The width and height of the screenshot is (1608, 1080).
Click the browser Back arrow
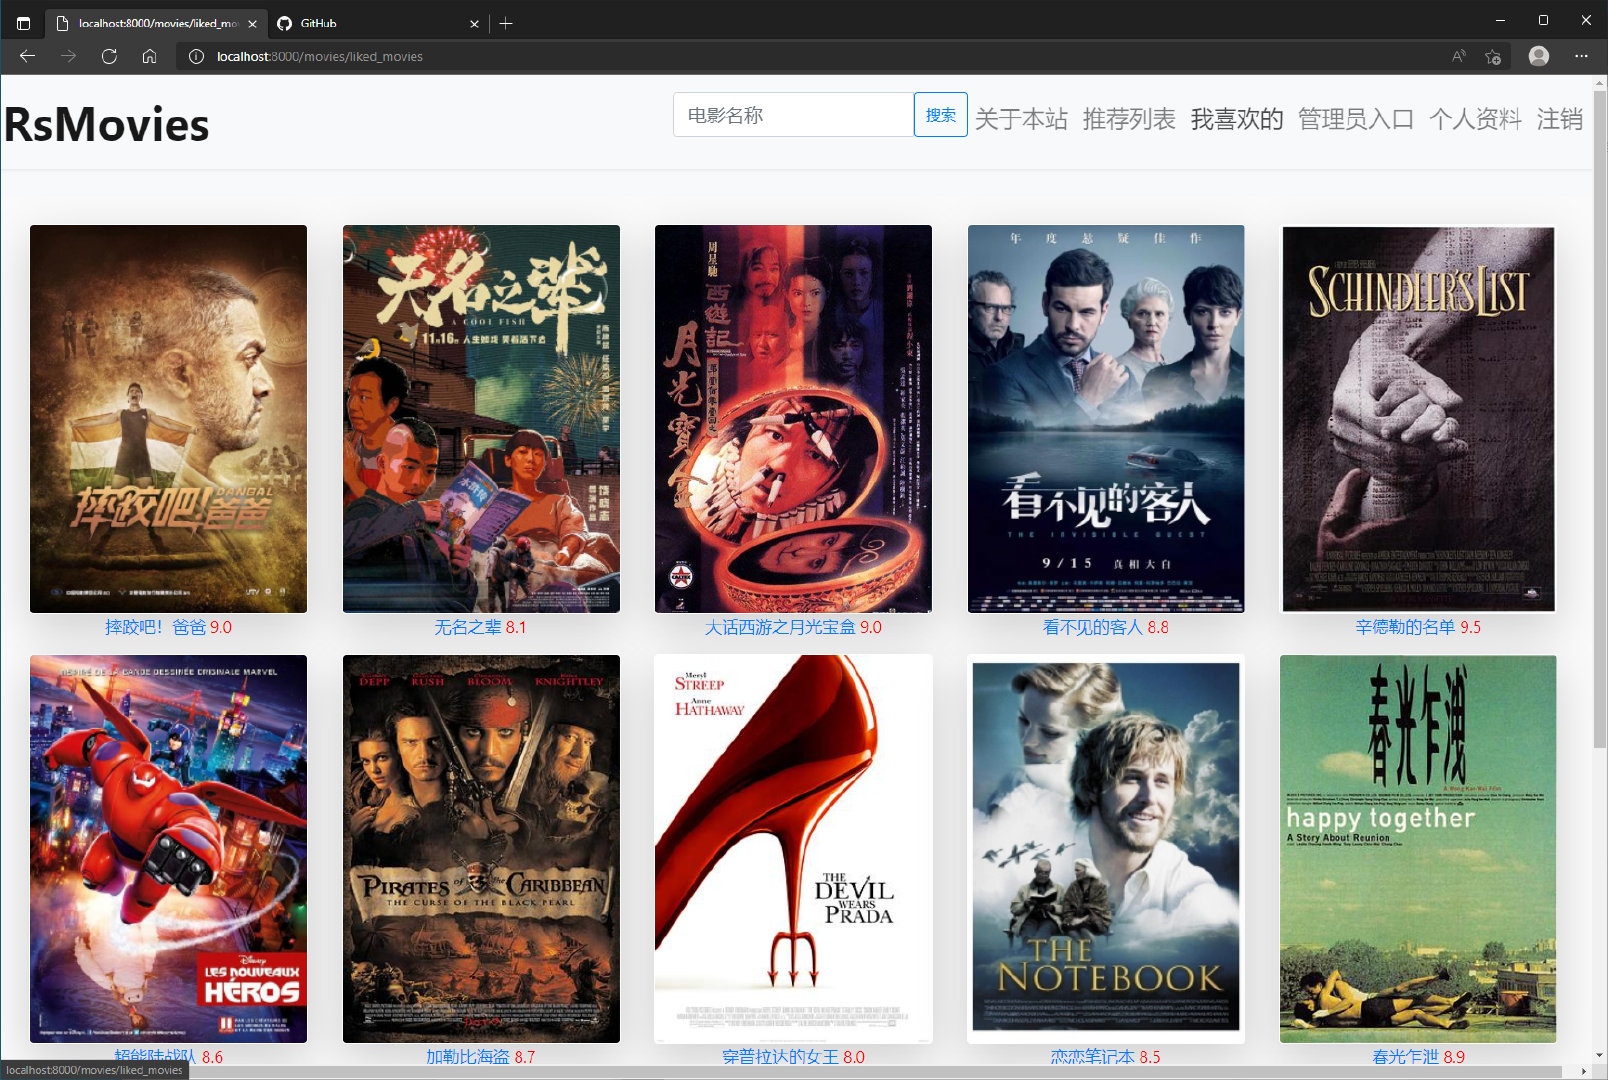pos(27,56)
